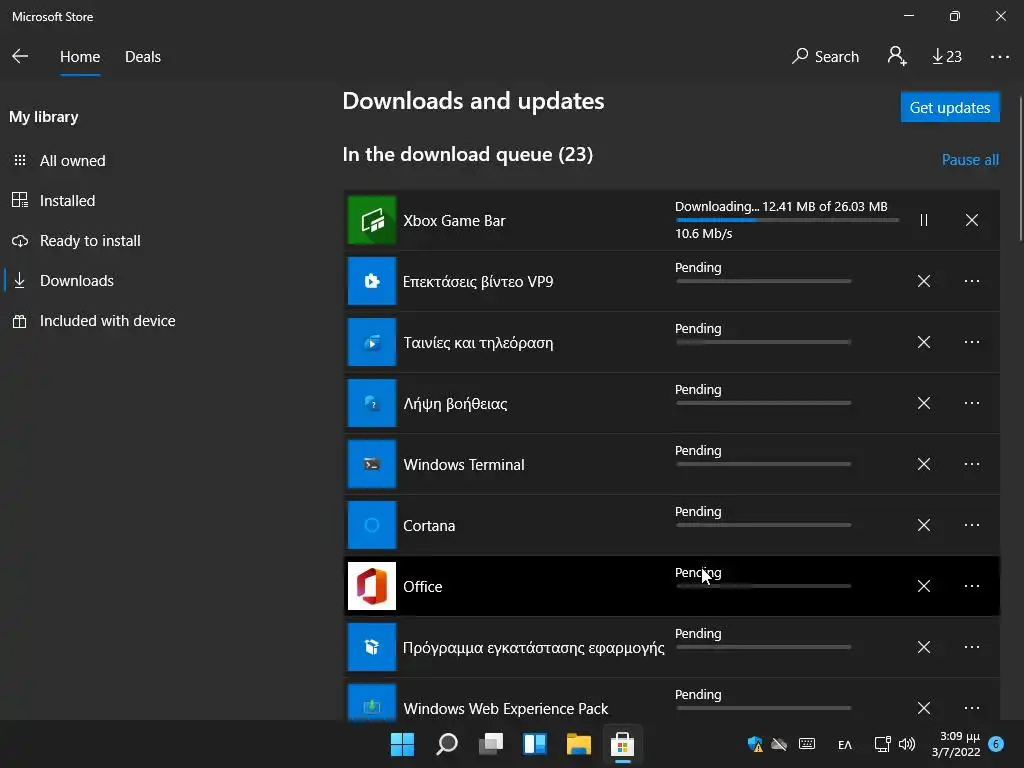Image resolution: width=1024 pixels, height=768 pixels.
Task: Open more options for Πρόγραμμα εγκατάστασης εφαρμογής
Action: [972, 647]
